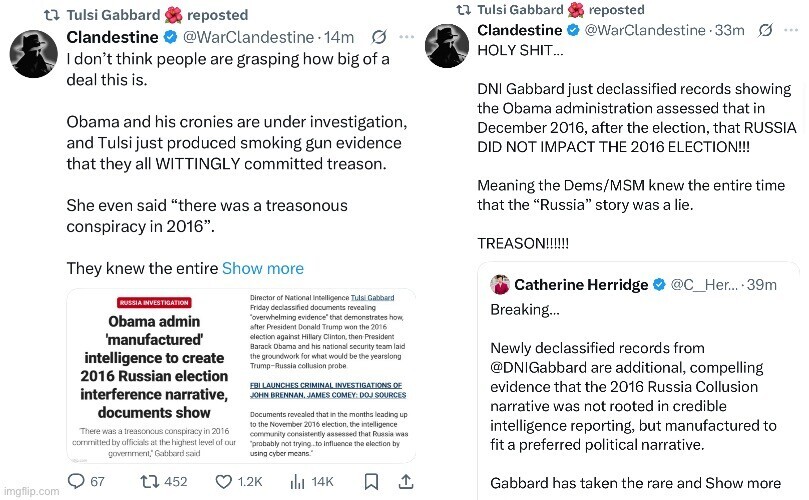
Task: Bookmark the 14m Clandestine post
Action: coord(371,481)
